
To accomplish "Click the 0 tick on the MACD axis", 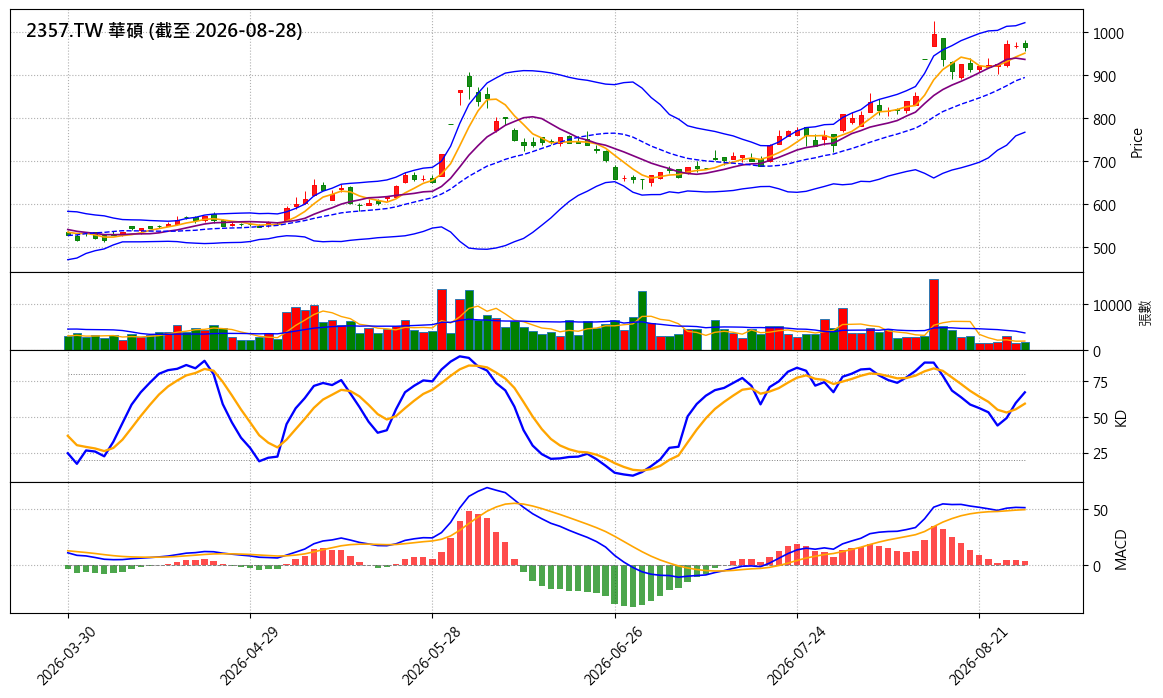I will point(1096,566).
